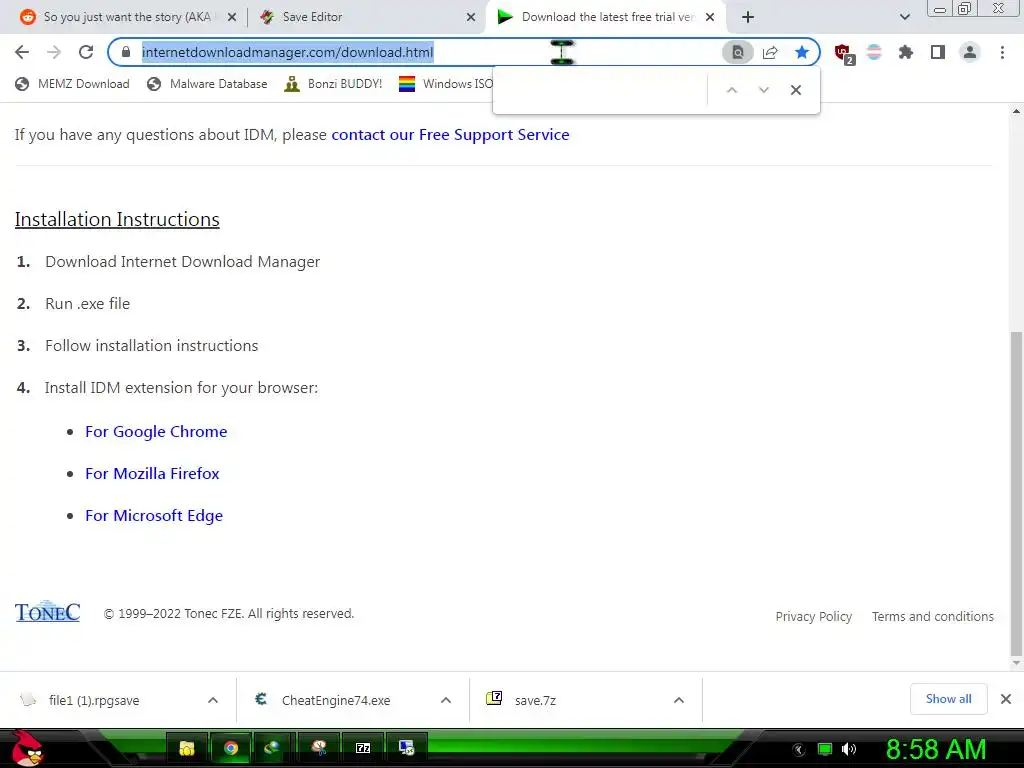Screen dimensions: 1024x768
Task: Click the striped extension icon beside uBlock
Action: (x=874, y=52)
